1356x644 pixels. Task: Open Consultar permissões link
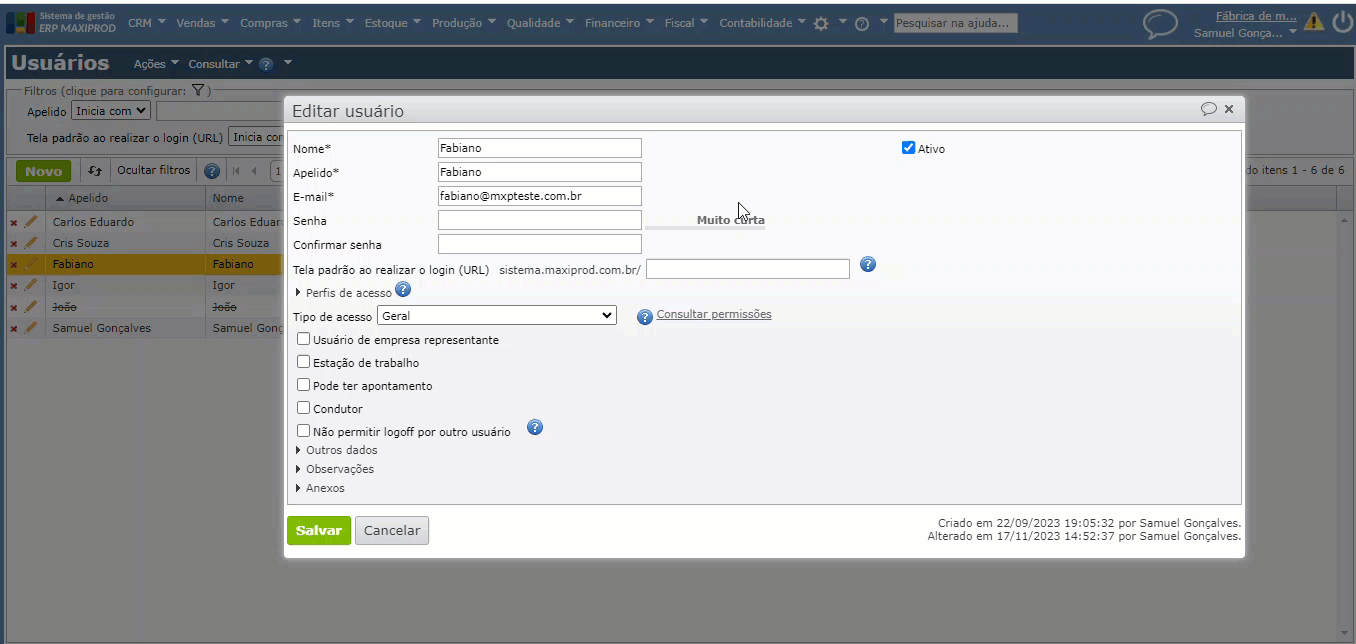point(714,314)
